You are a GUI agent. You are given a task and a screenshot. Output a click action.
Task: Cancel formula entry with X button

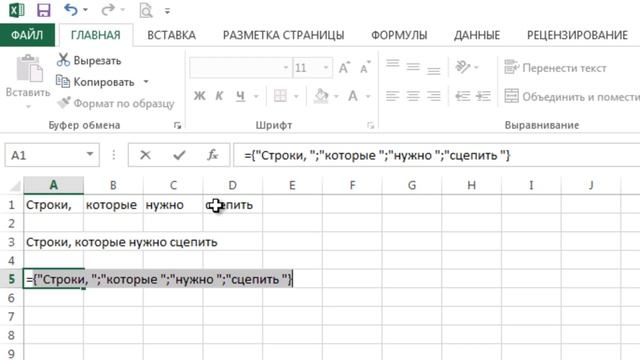coord(145,155)
